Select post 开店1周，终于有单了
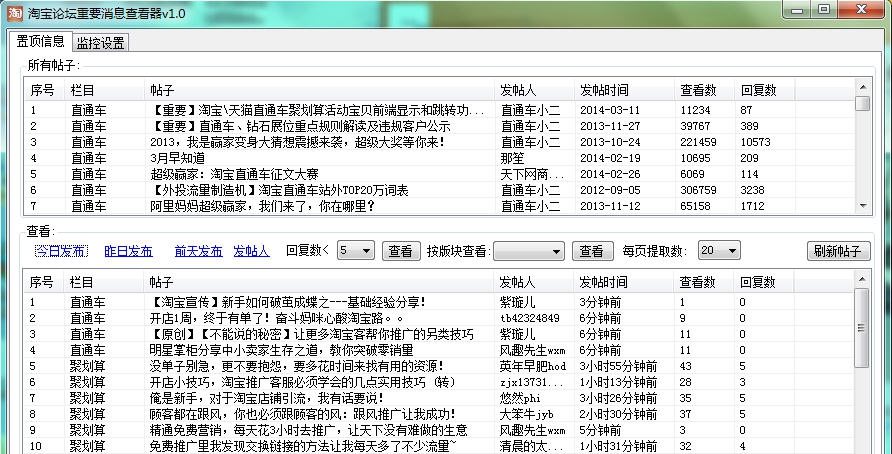This screenshot has width=892, height=454. (x=277, y=319)
